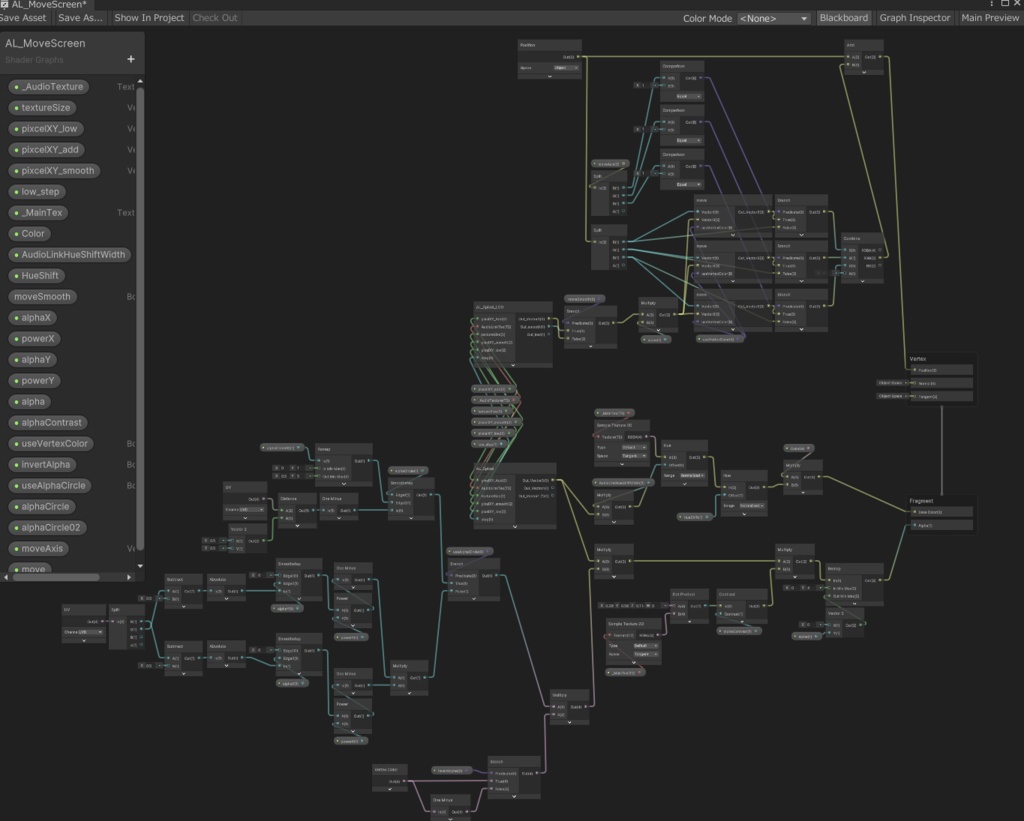Click the Check Out toolbar button
Image resolution: width=1024 pixels, height=821 pixels.
click(215, 18)
